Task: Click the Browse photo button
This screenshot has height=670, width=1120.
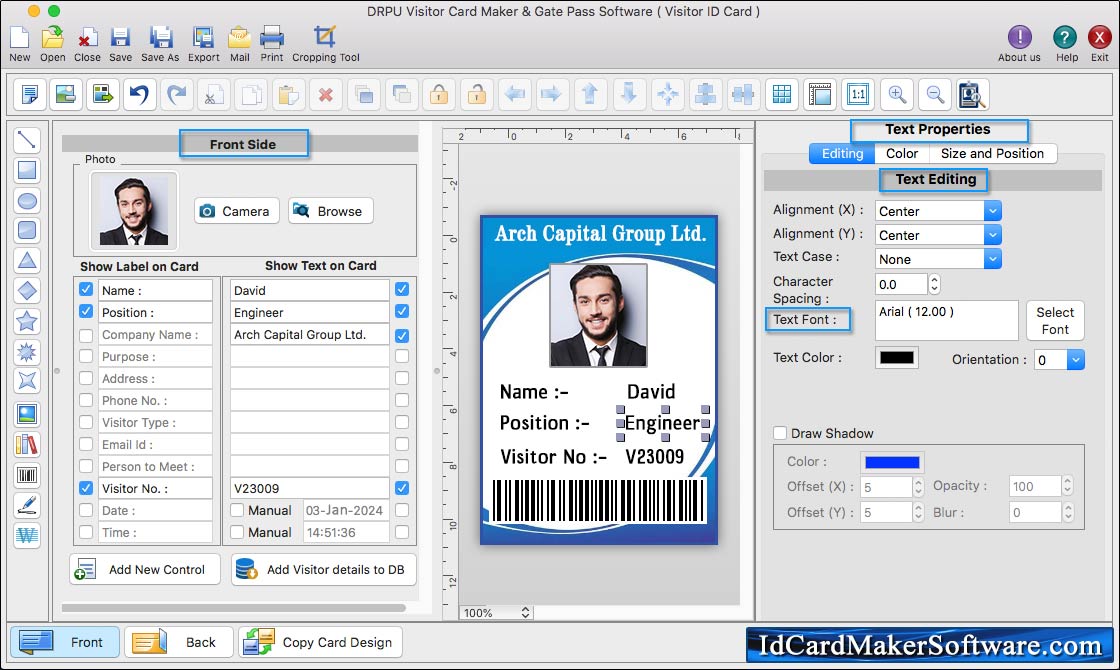Action: (x=331, y=211)
